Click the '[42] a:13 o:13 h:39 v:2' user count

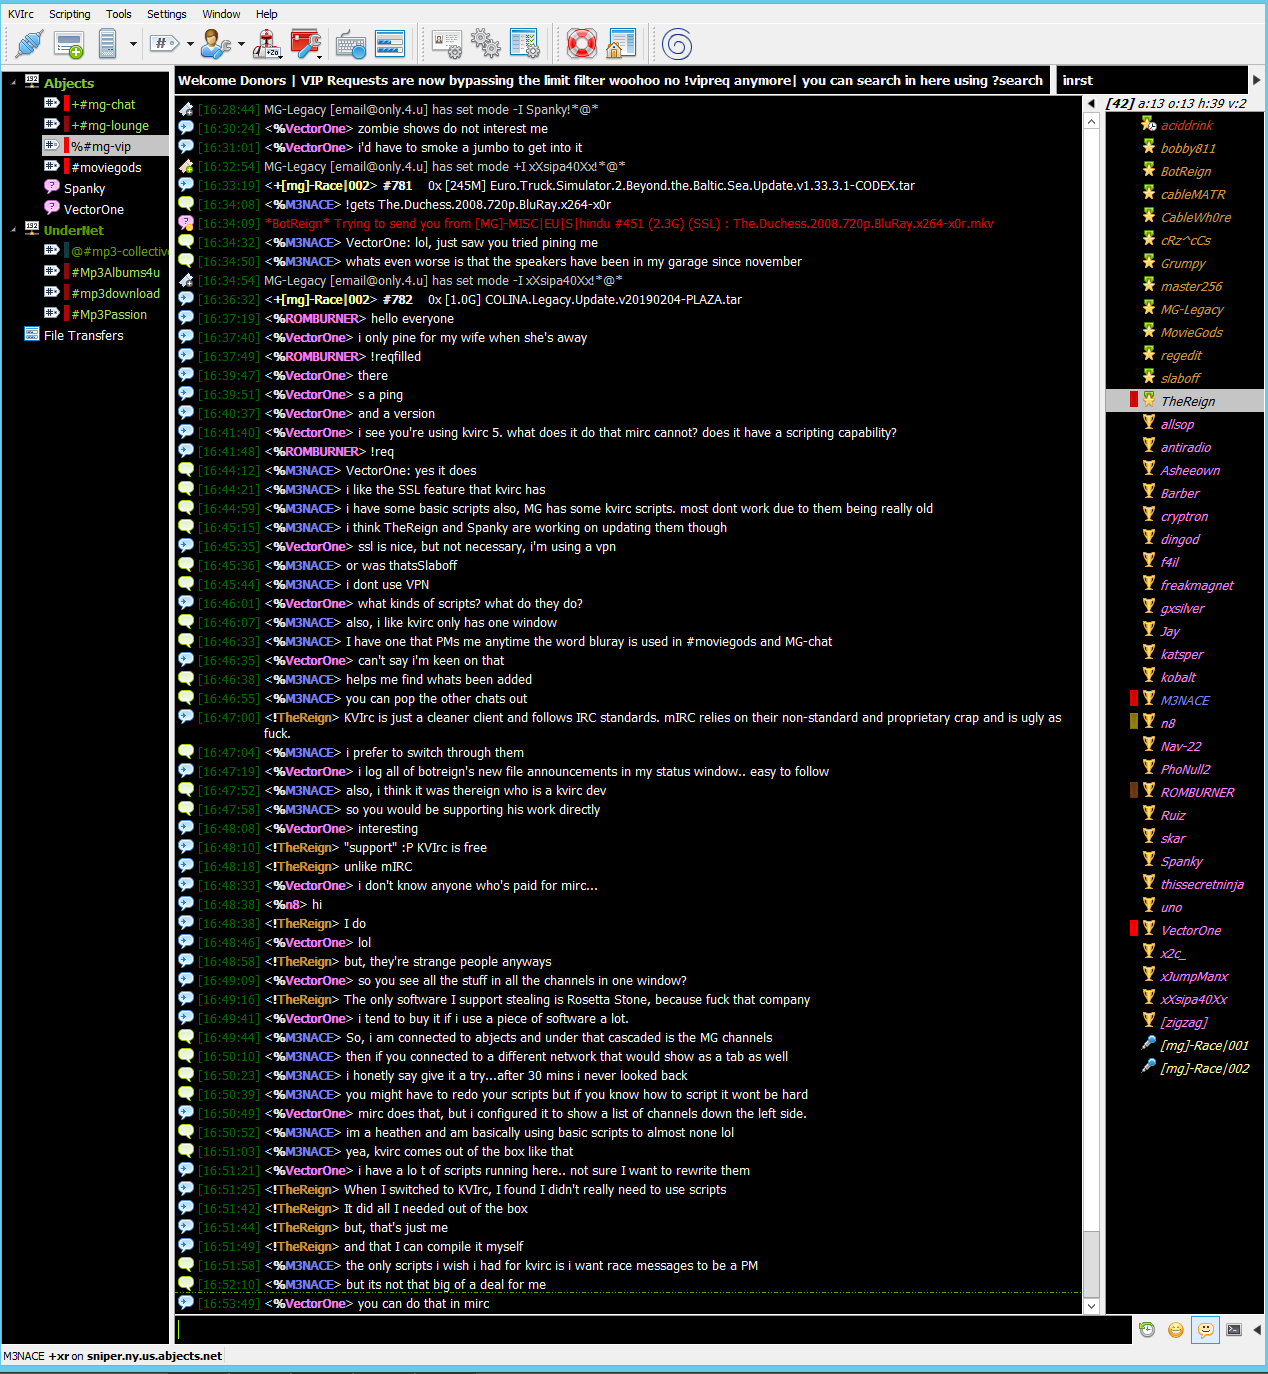[x=1176, y=103]
